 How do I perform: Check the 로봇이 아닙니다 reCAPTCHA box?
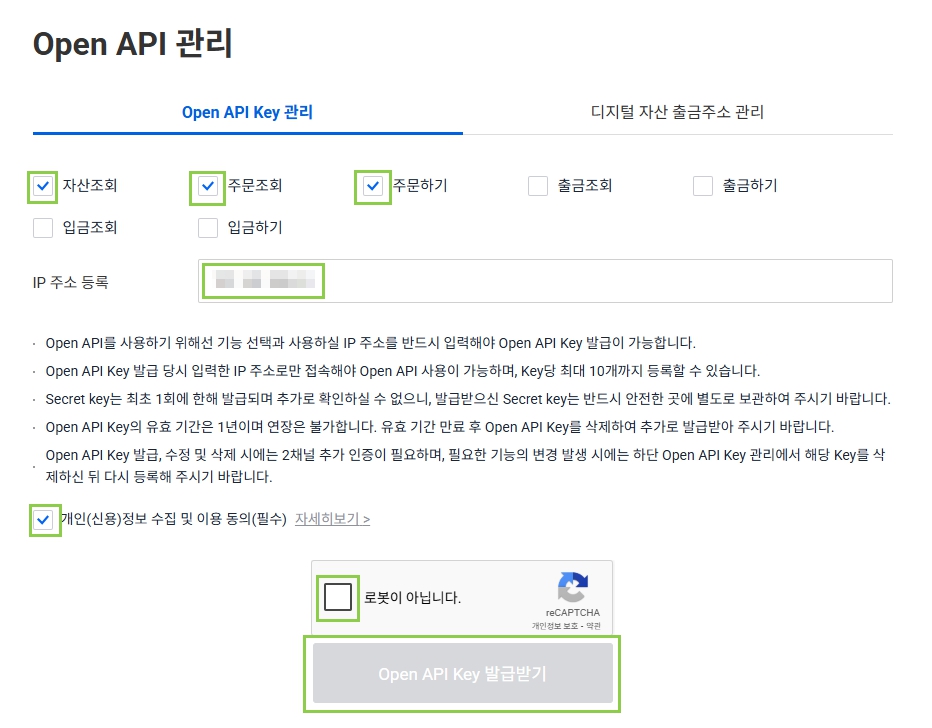coord(338,598)
